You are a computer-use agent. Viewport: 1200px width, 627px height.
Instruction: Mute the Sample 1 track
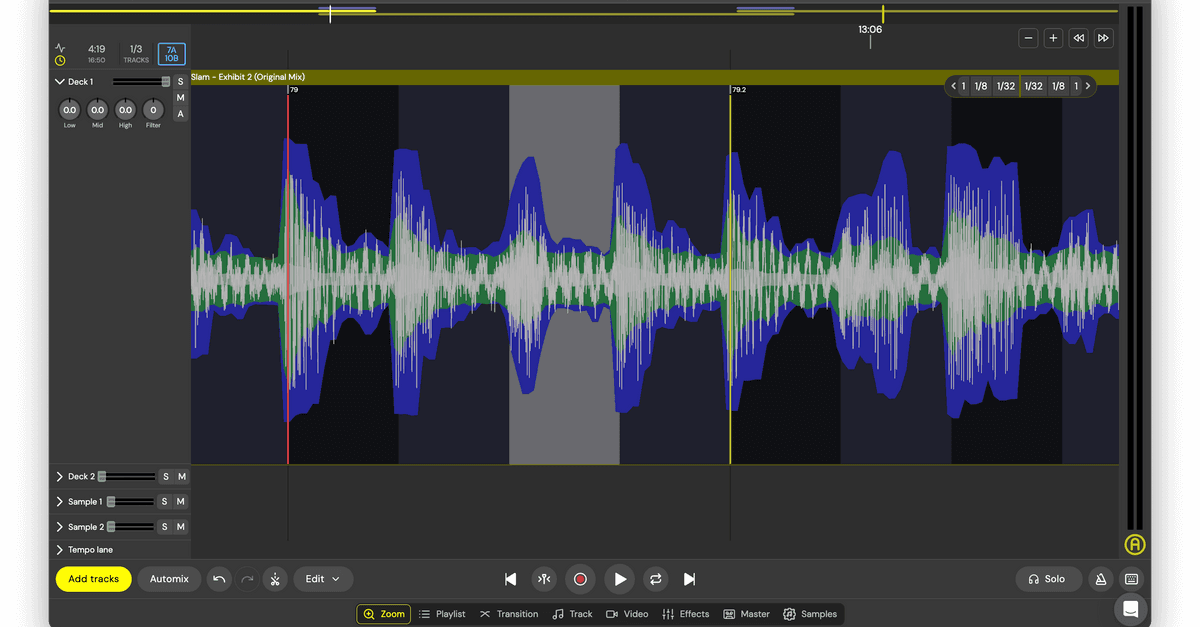(x=181, y=502)
